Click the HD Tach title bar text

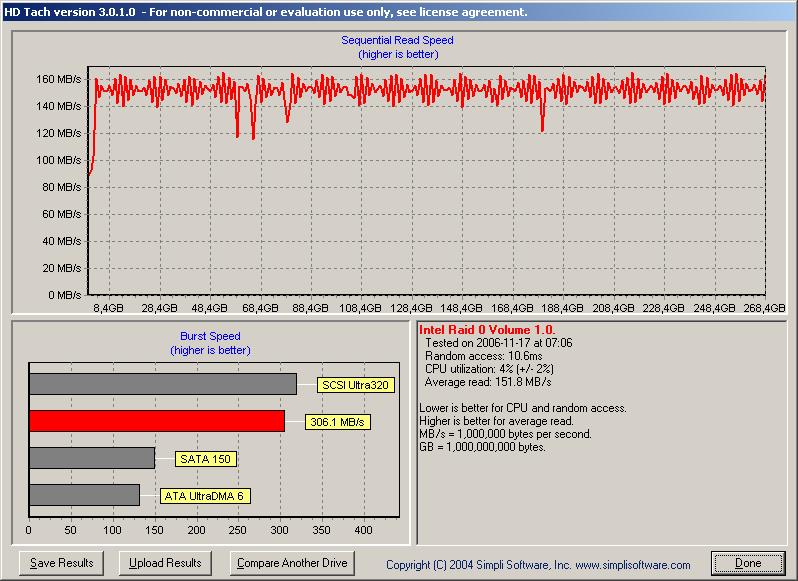[x=266, y=12]
